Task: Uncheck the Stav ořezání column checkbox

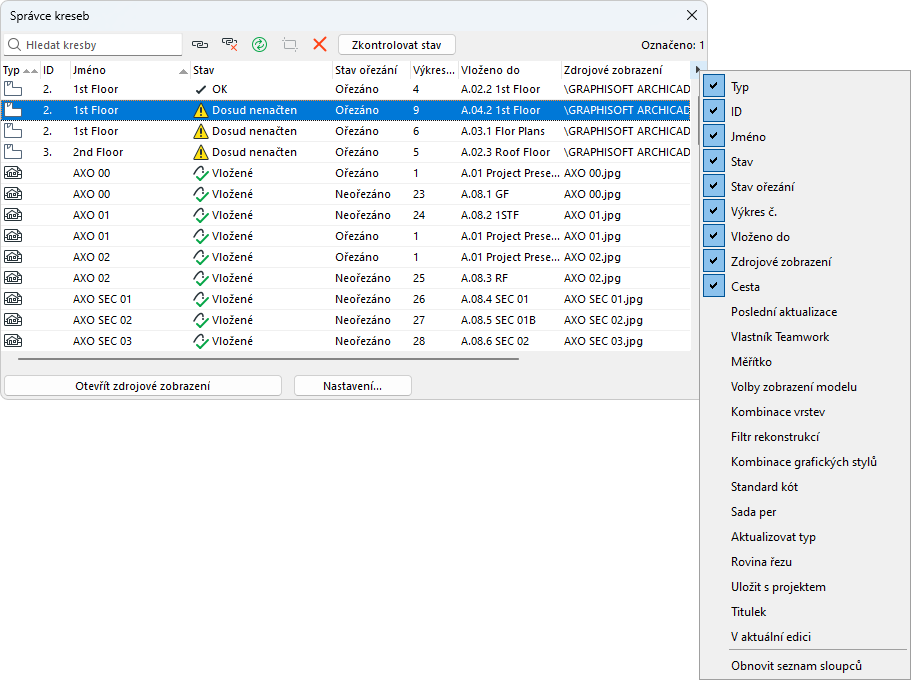Action: [714, 187]
